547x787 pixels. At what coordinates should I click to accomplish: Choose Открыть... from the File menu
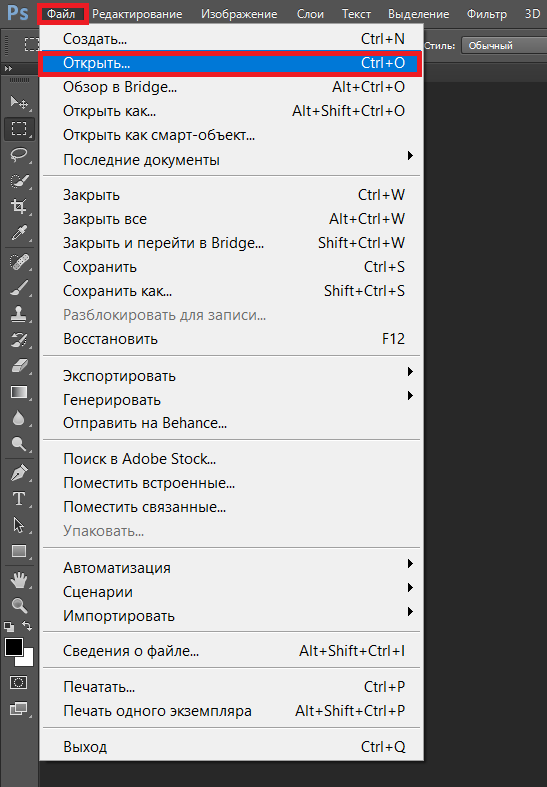[x=231, y=63]
